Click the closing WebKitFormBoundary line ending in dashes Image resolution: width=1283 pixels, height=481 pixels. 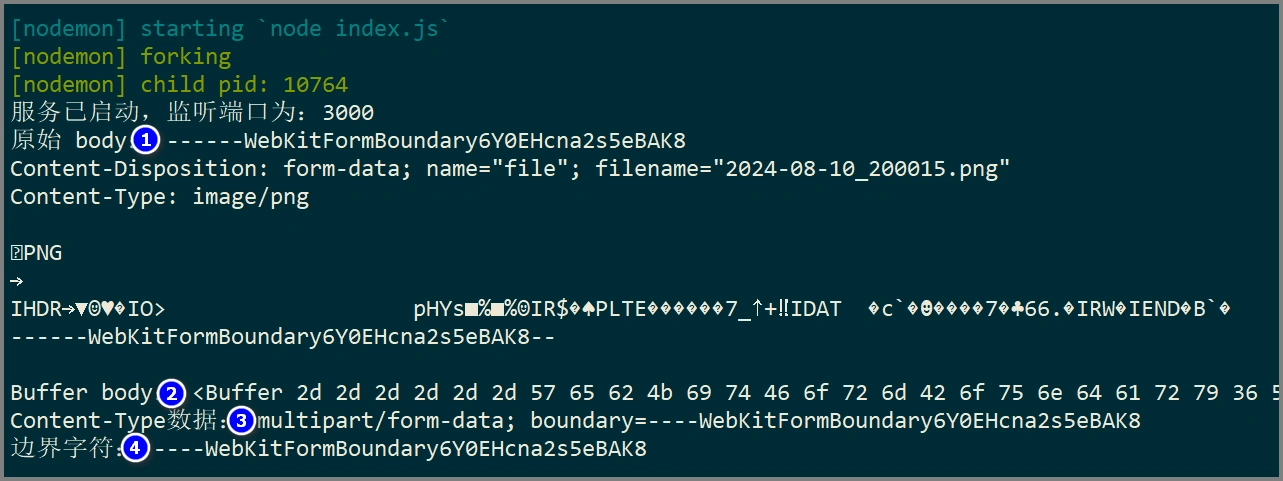click(x=283, y=337)
